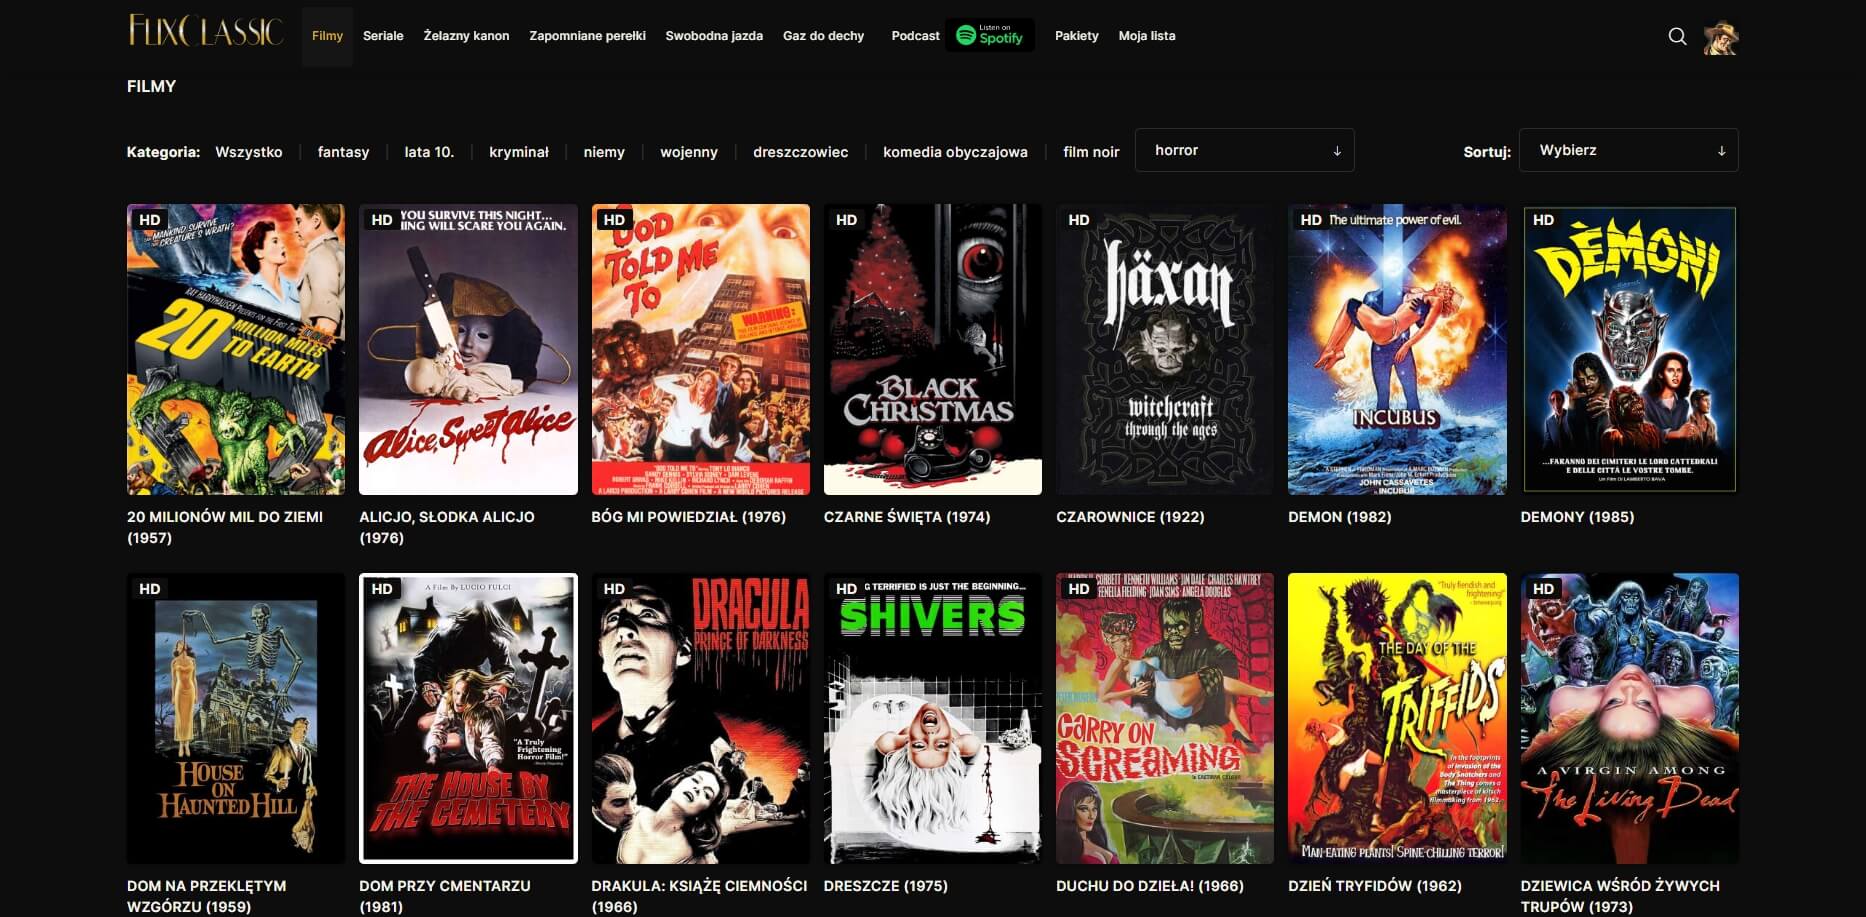Open the Zapomniane perełki section
Screen dimensions: 1866x917
click(x=587, y=34)
